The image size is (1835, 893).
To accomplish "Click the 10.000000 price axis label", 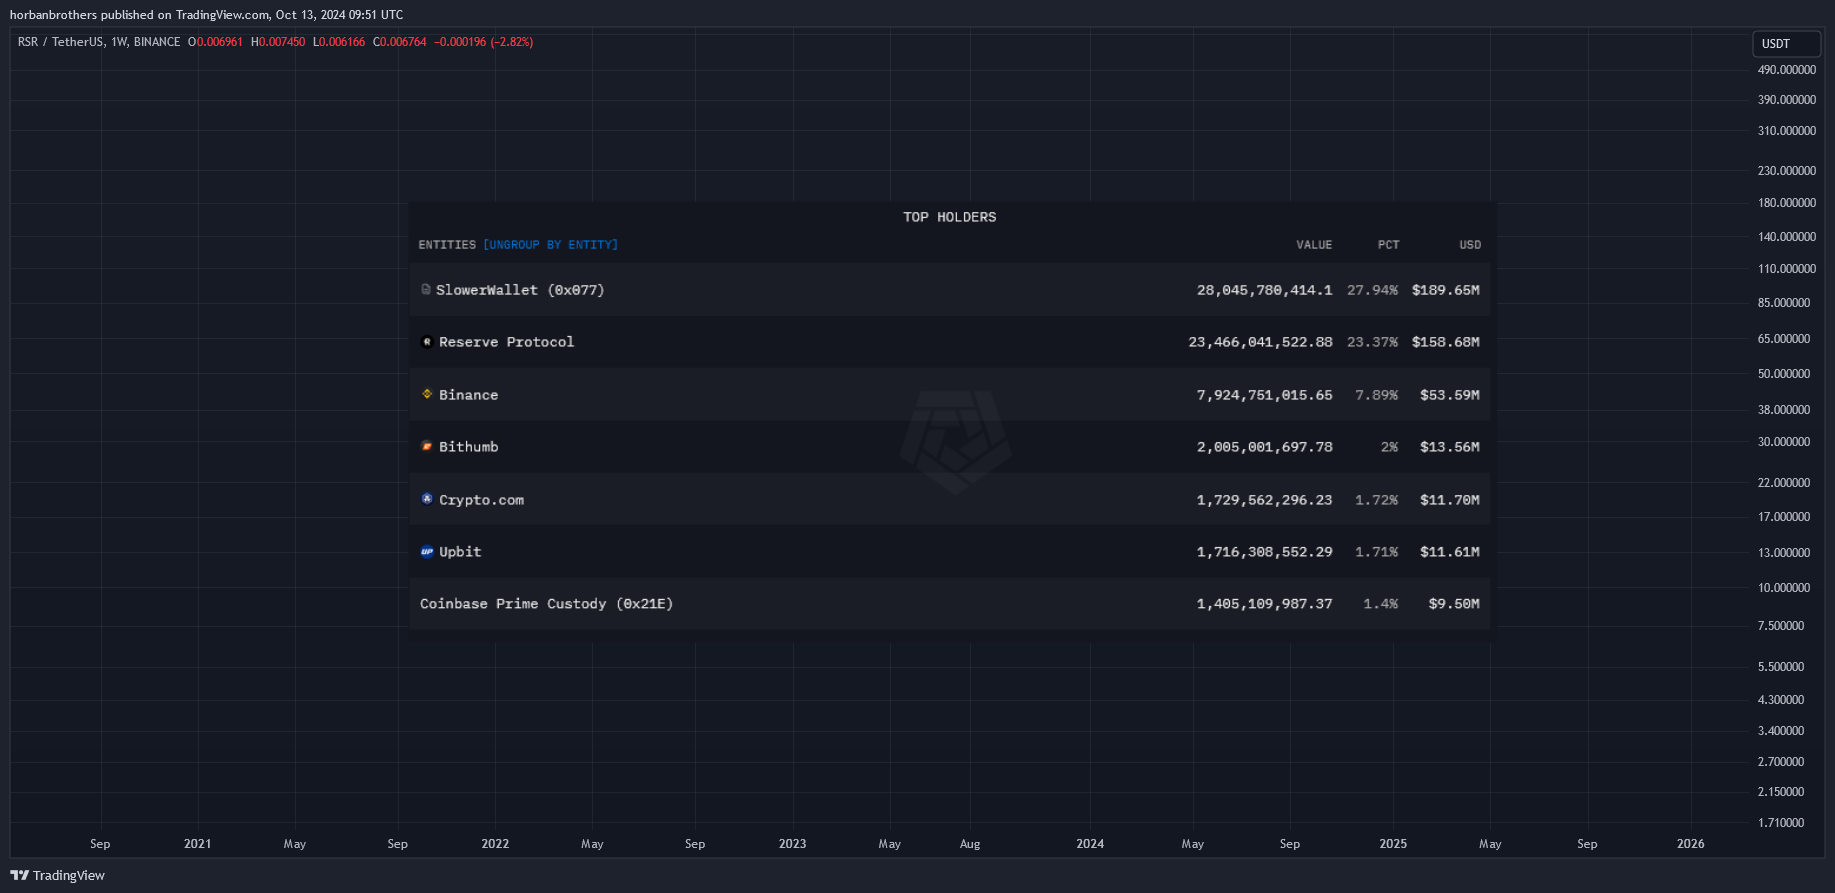I will tap(1784, 588).
